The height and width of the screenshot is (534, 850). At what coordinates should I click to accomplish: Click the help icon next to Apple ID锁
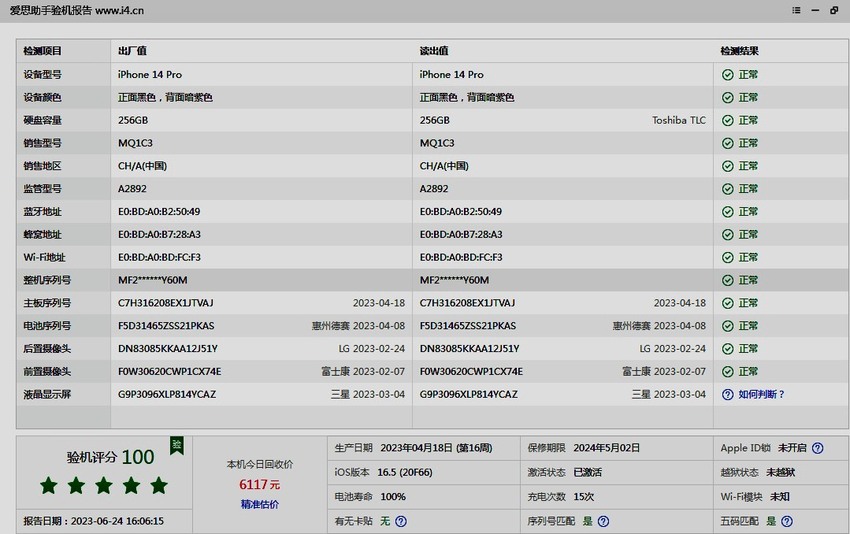point(817,448)
